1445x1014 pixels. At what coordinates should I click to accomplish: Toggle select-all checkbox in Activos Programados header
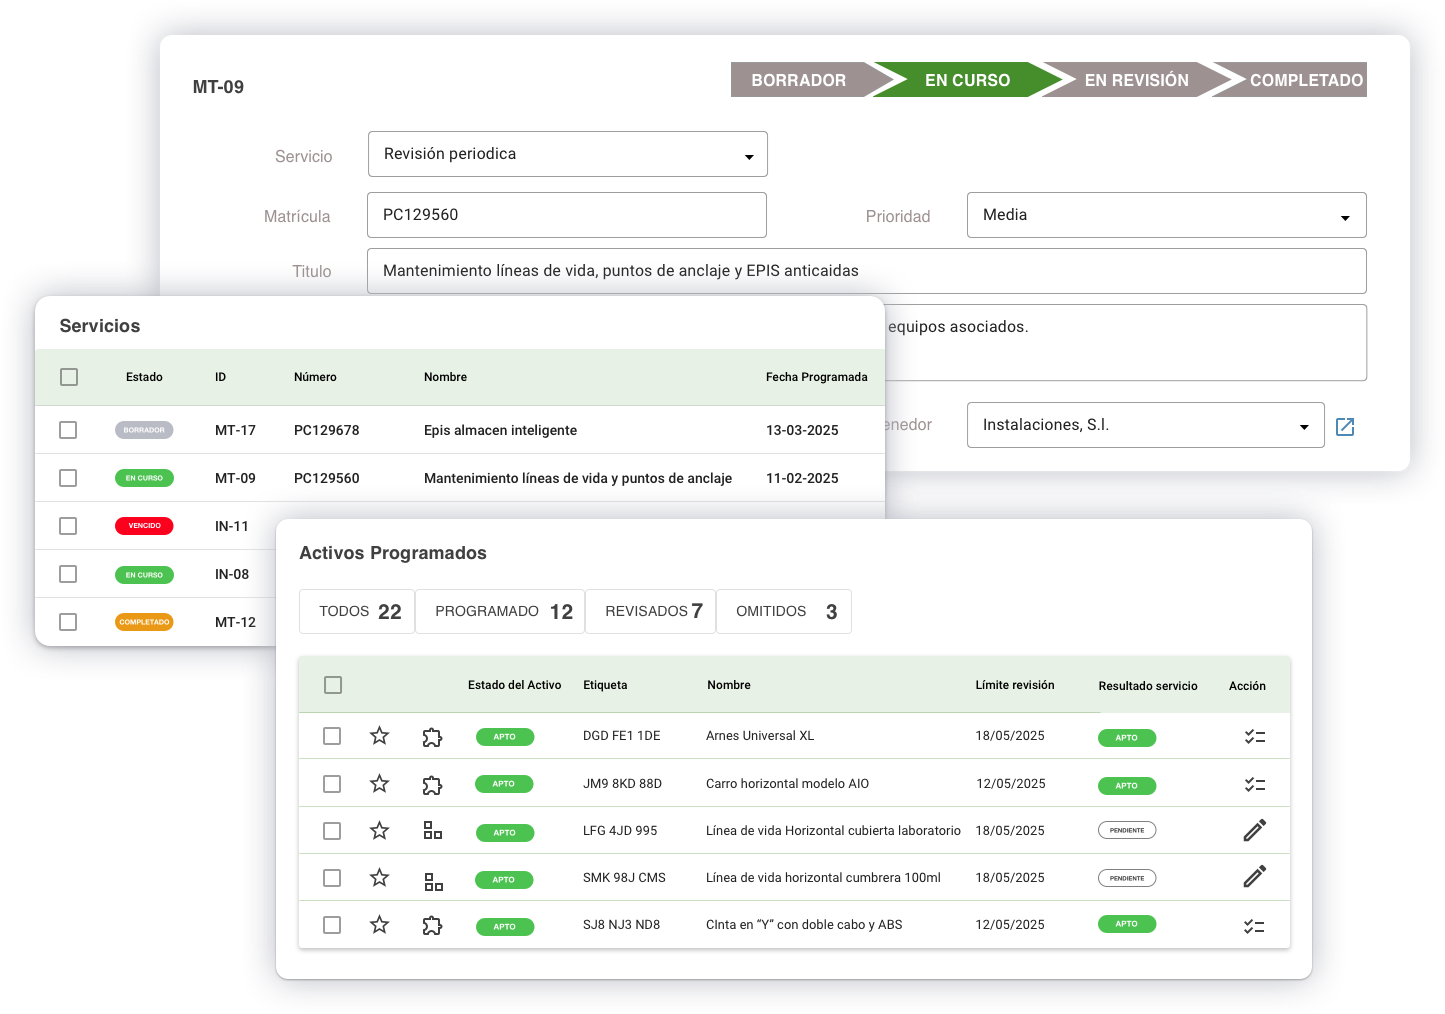point(333,685)
